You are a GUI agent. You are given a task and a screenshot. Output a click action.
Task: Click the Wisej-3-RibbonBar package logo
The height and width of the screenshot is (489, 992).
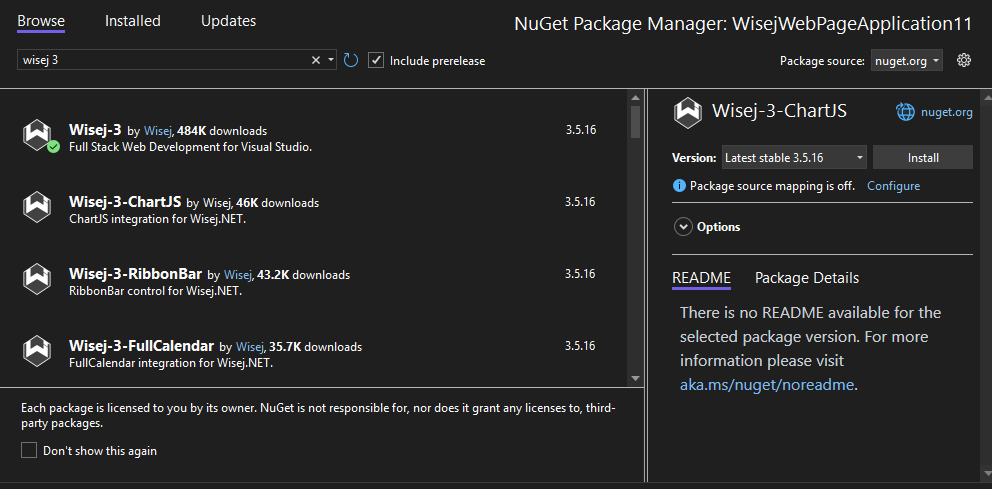click(x=37, y=278)
